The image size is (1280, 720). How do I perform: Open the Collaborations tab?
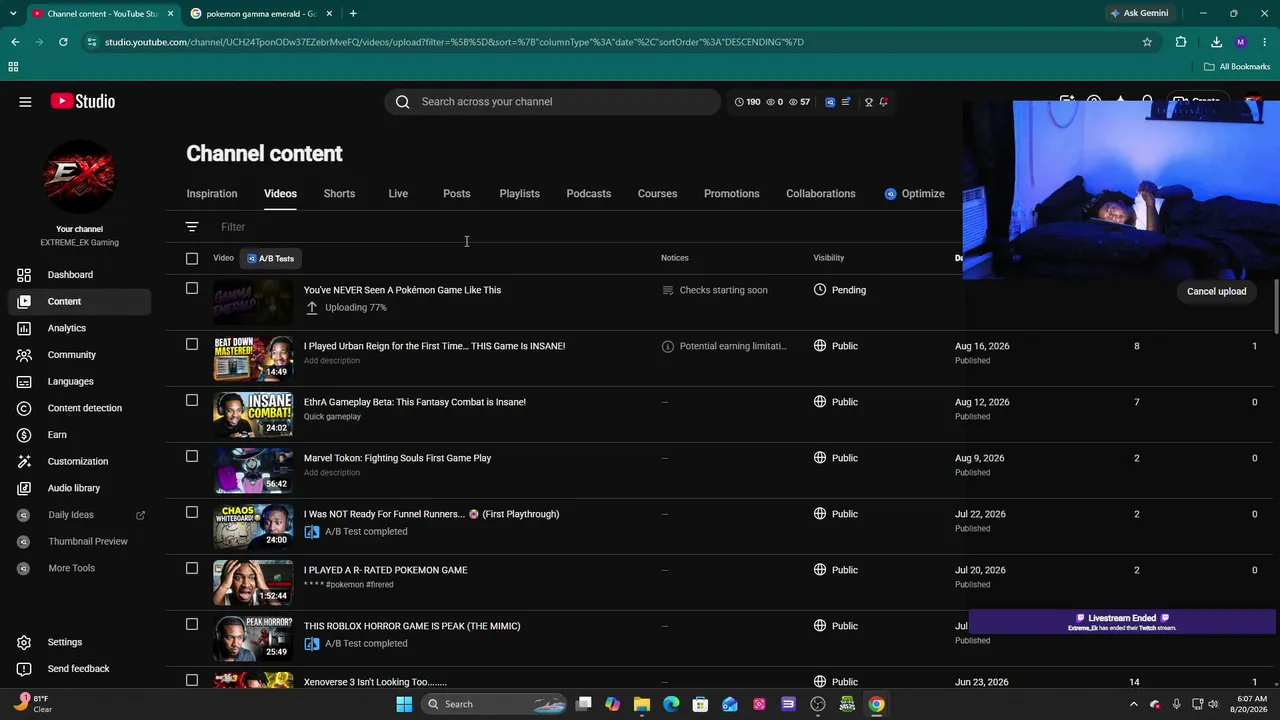click(x=820, y=194)
